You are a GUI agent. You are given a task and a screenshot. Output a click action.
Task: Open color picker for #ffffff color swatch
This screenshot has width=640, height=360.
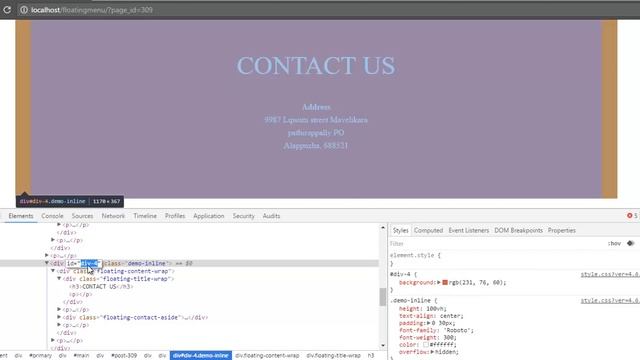tap(426, 345)
